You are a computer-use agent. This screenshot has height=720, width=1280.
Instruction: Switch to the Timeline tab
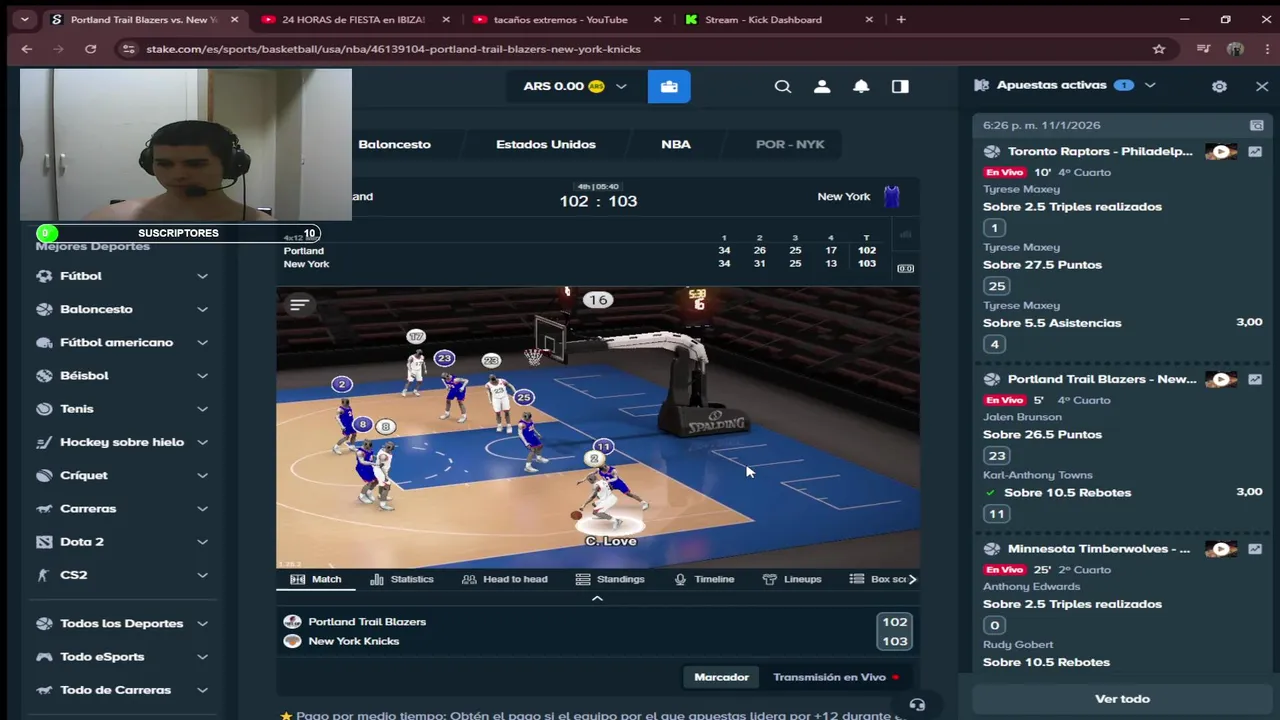[704, 579]
